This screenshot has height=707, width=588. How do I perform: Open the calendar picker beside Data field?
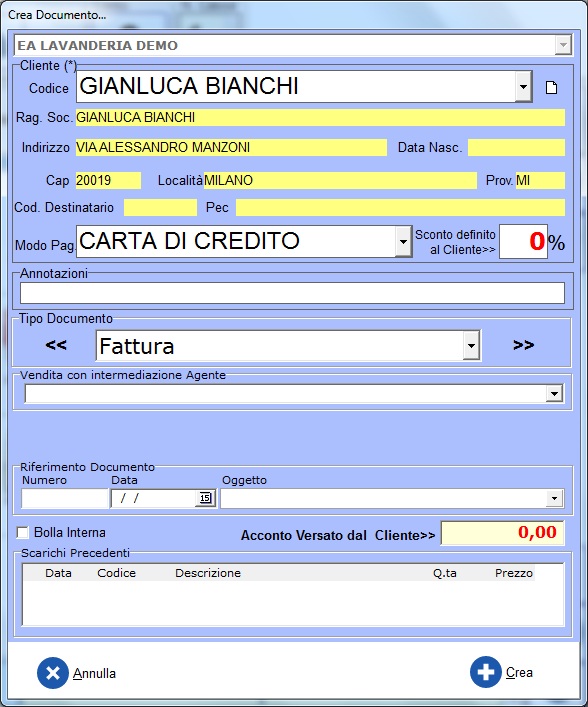click(205, 498)
